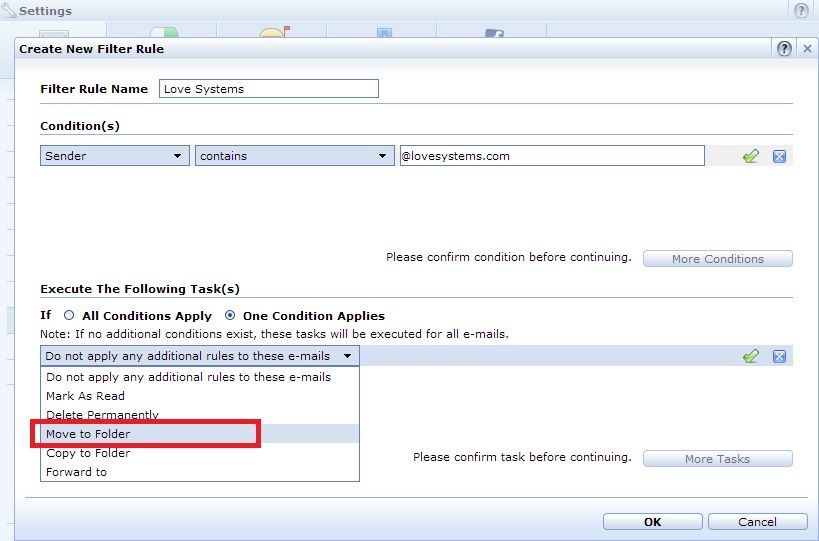Image resolution: width=819 pixels, height=541 pixels.
Task: Cancel the new filter rule
Action: pos(757,522)
